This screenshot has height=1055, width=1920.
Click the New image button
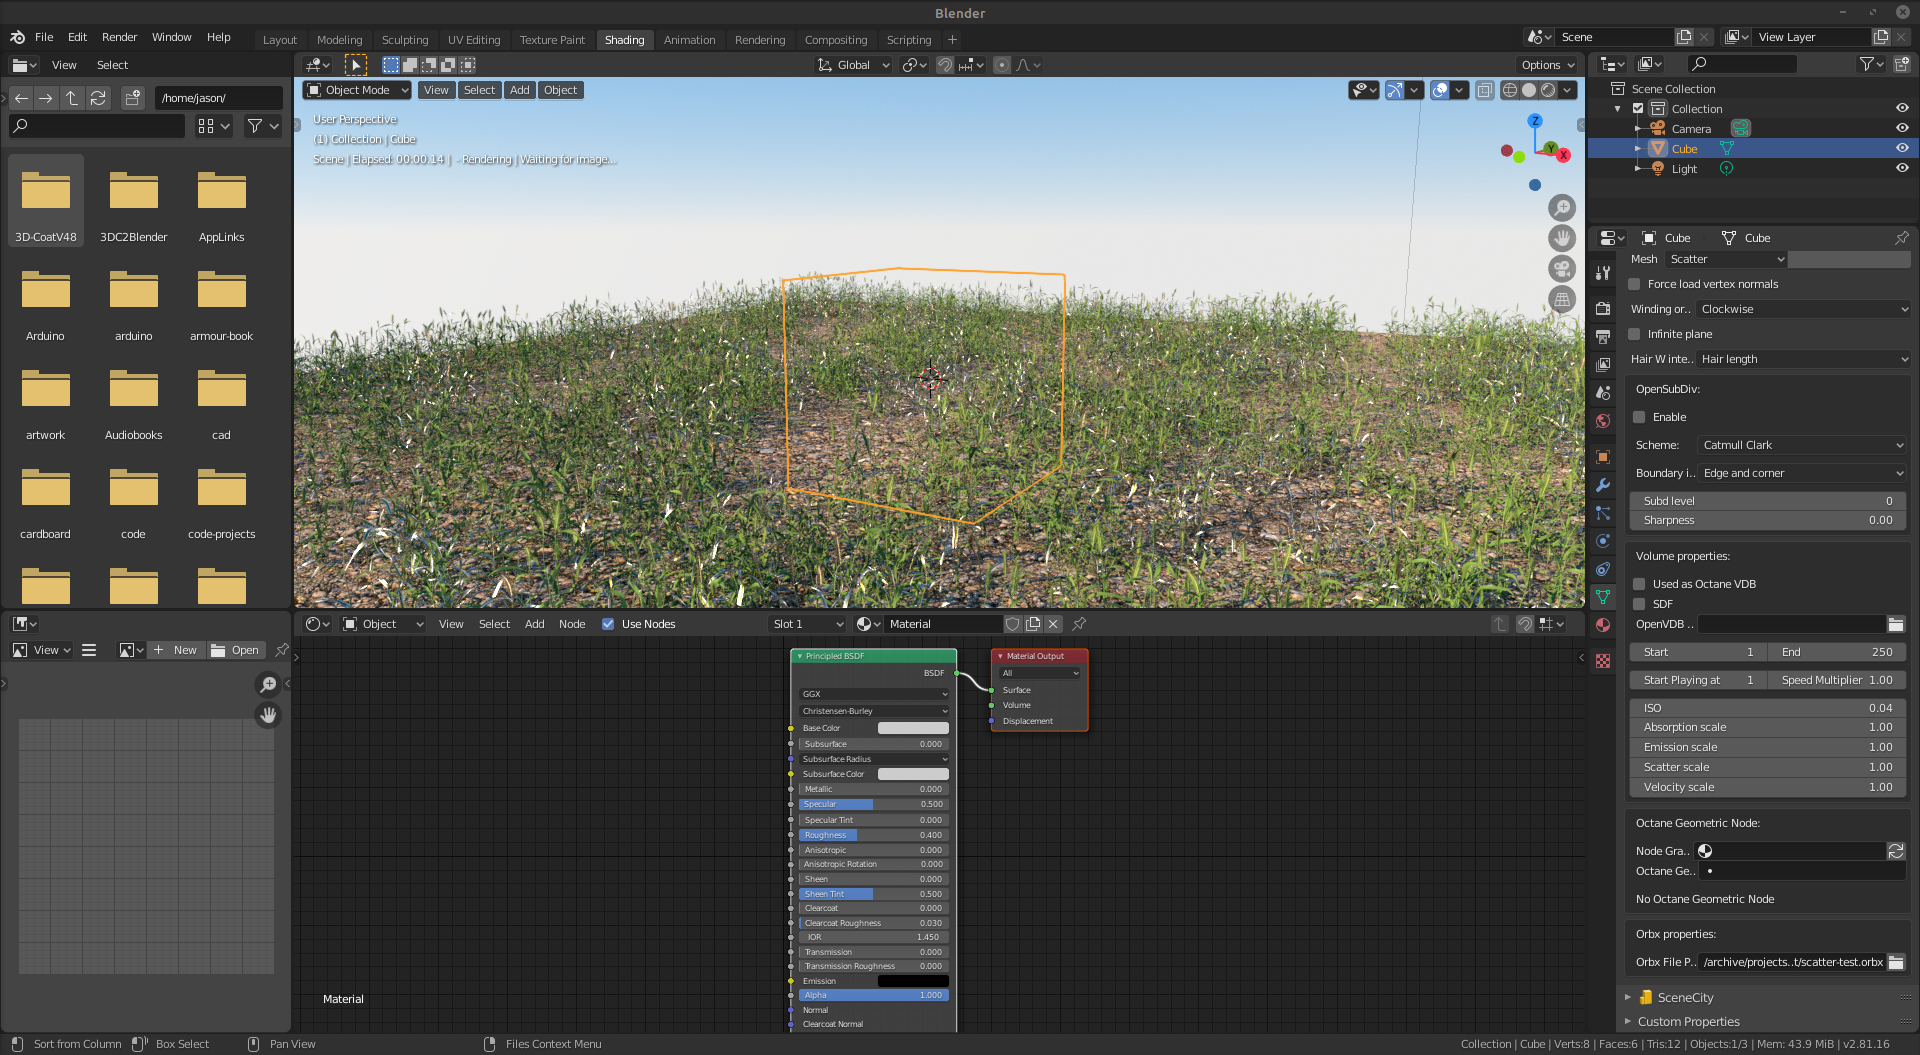175,650
